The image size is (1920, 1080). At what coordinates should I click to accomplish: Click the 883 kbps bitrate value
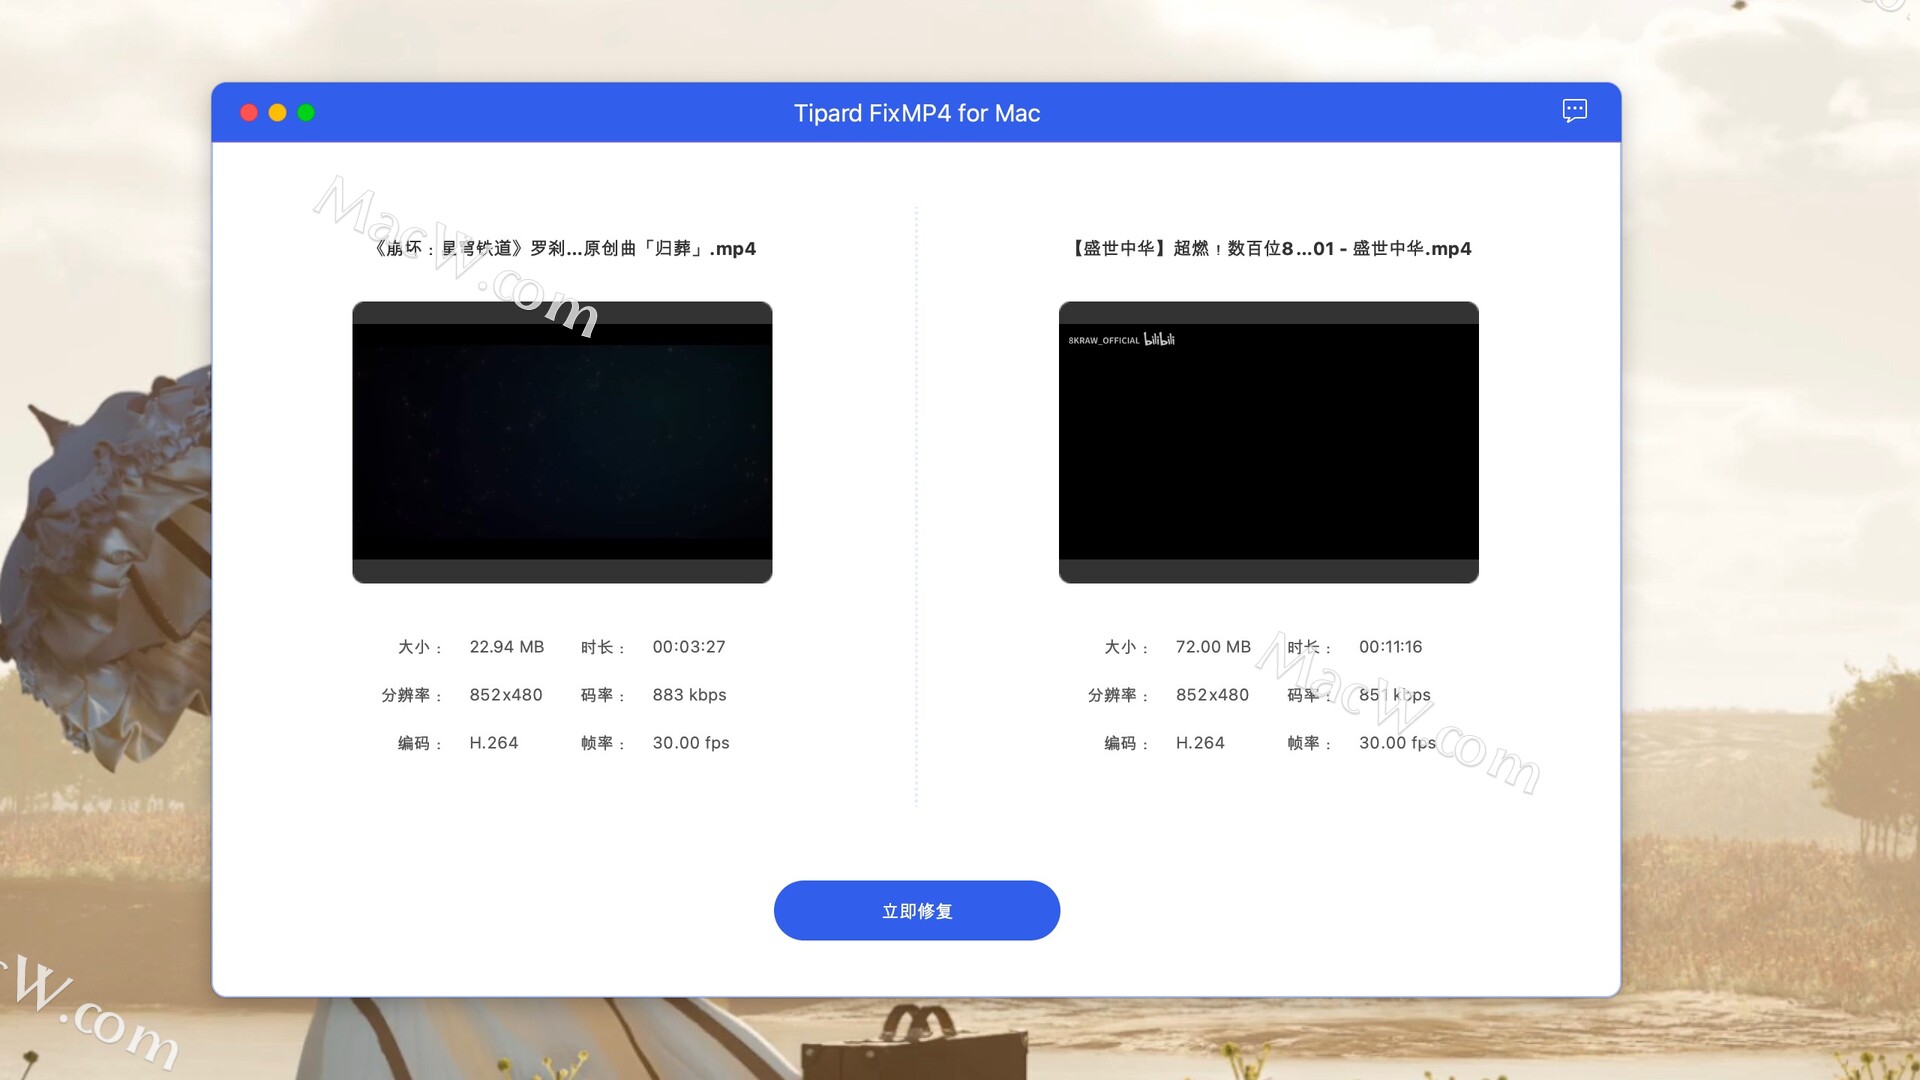[689, 695]
